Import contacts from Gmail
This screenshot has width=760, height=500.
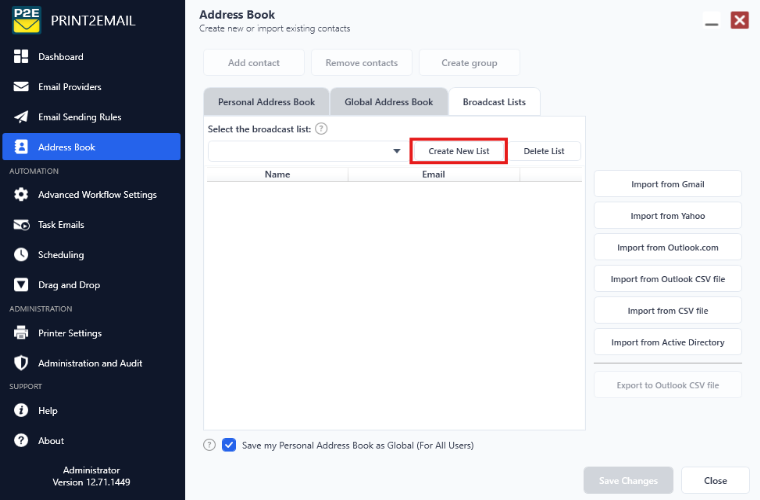pos(667,184)
